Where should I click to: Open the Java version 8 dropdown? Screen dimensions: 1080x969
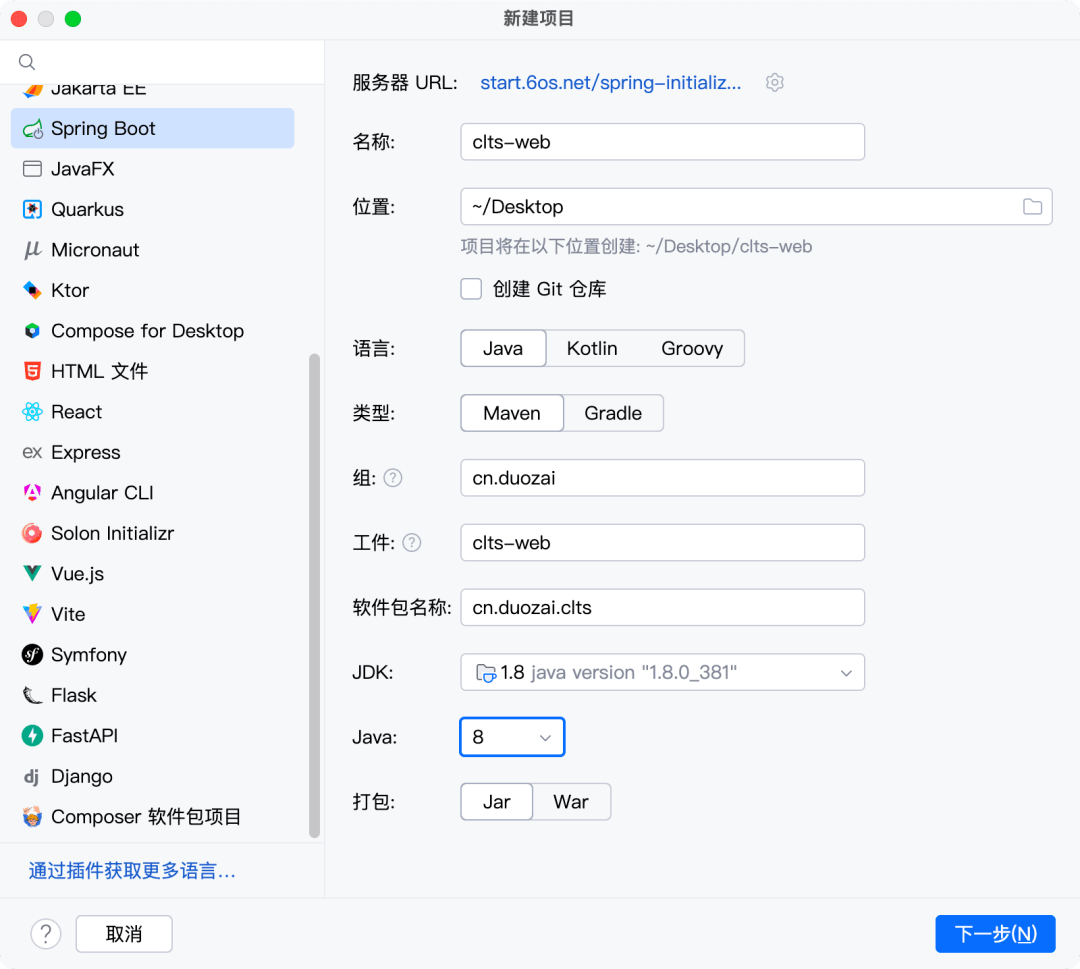click(512, 737)
